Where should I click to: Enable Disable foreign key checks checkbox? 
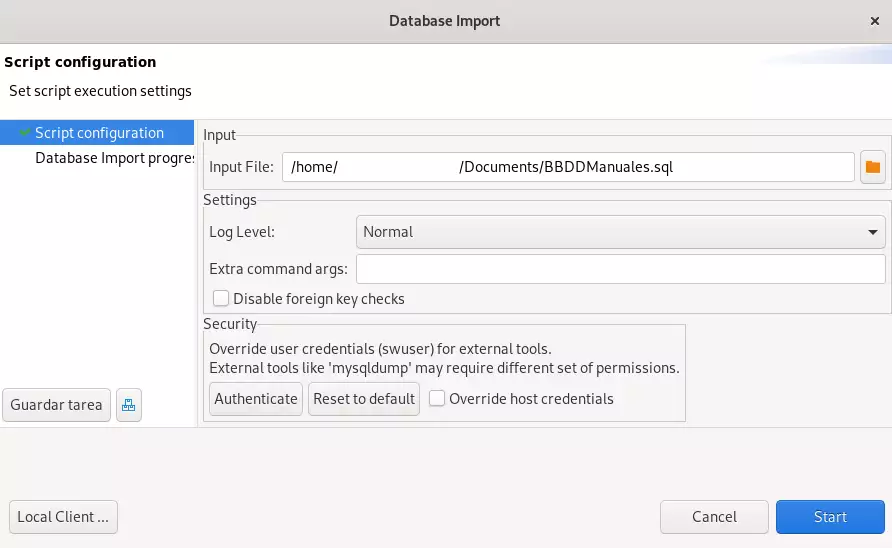(222, 299)
